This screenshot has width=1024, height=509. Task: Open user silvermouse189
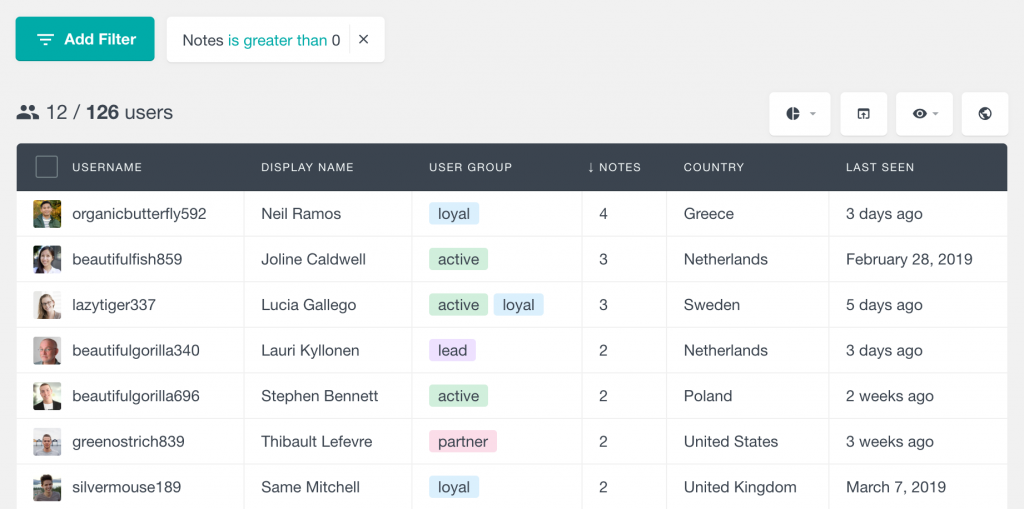(127, 487)
